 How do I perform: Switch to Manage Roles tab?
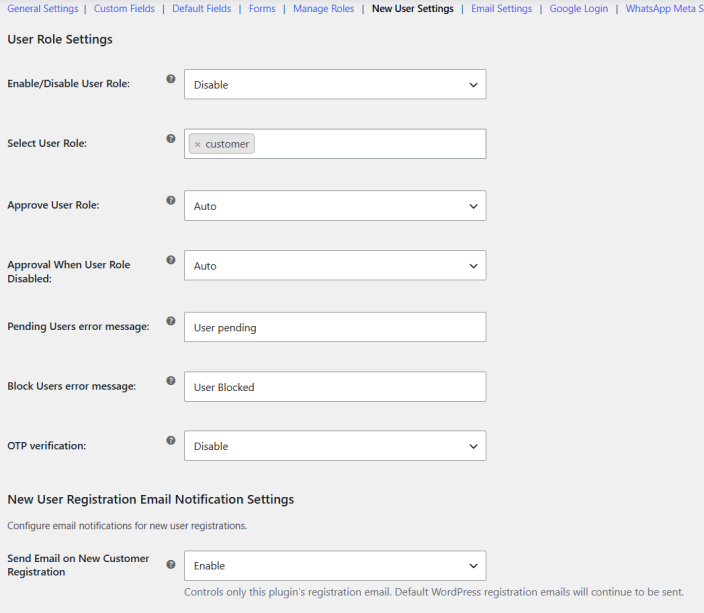pos(323,9)
